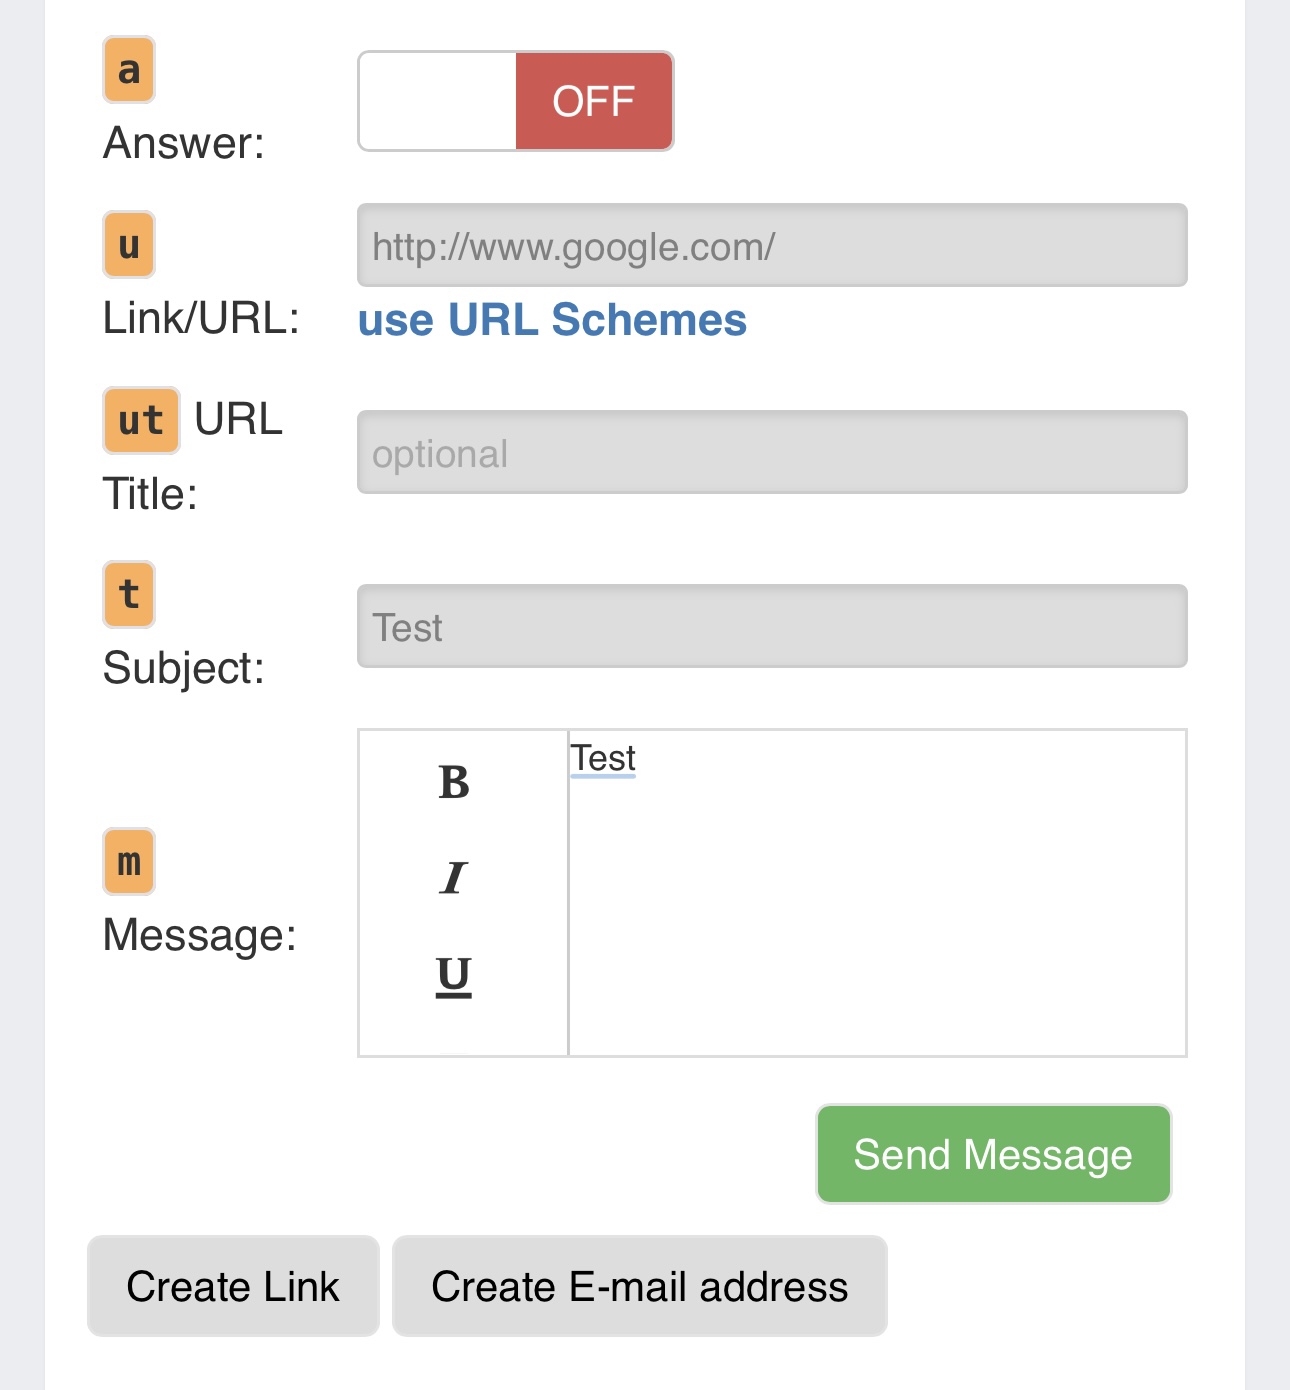Click white handle of the Answer switch

tap(438, 101)
